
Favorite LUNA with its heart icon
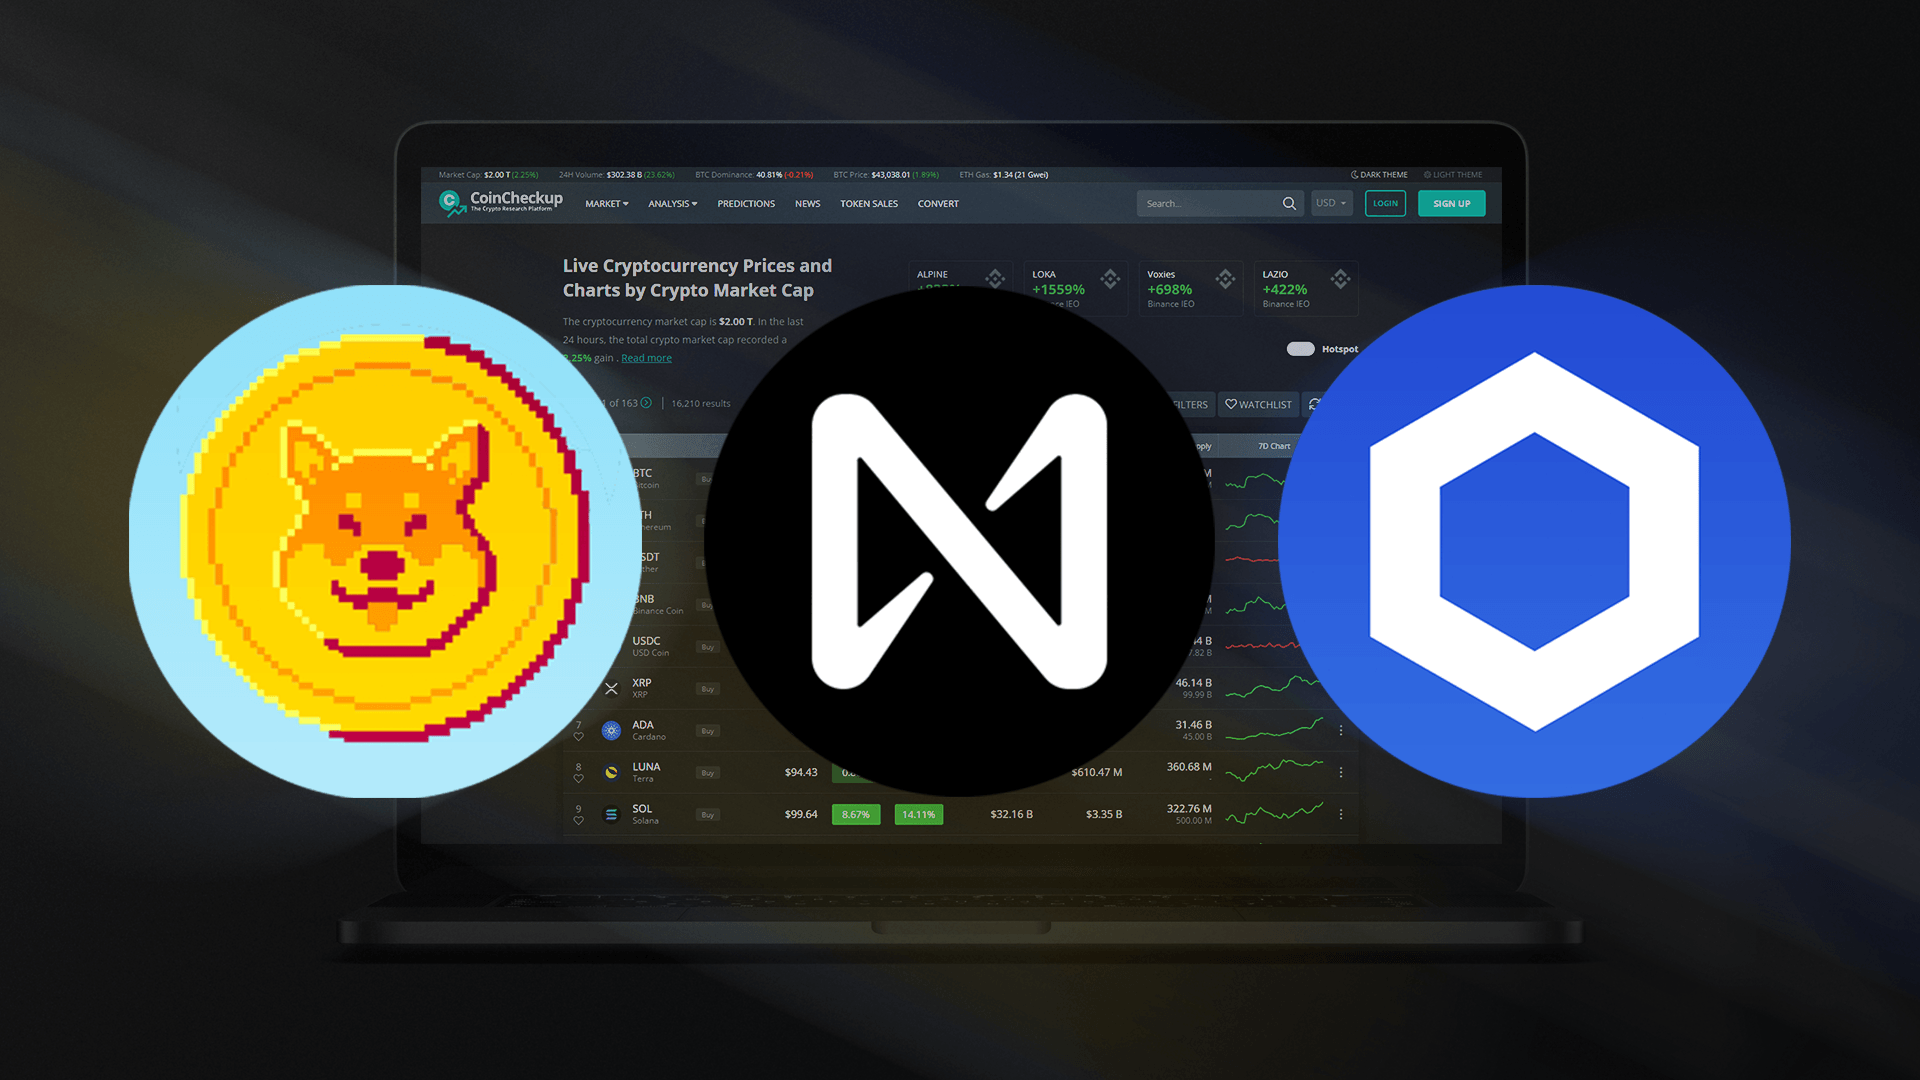(578, 778)
